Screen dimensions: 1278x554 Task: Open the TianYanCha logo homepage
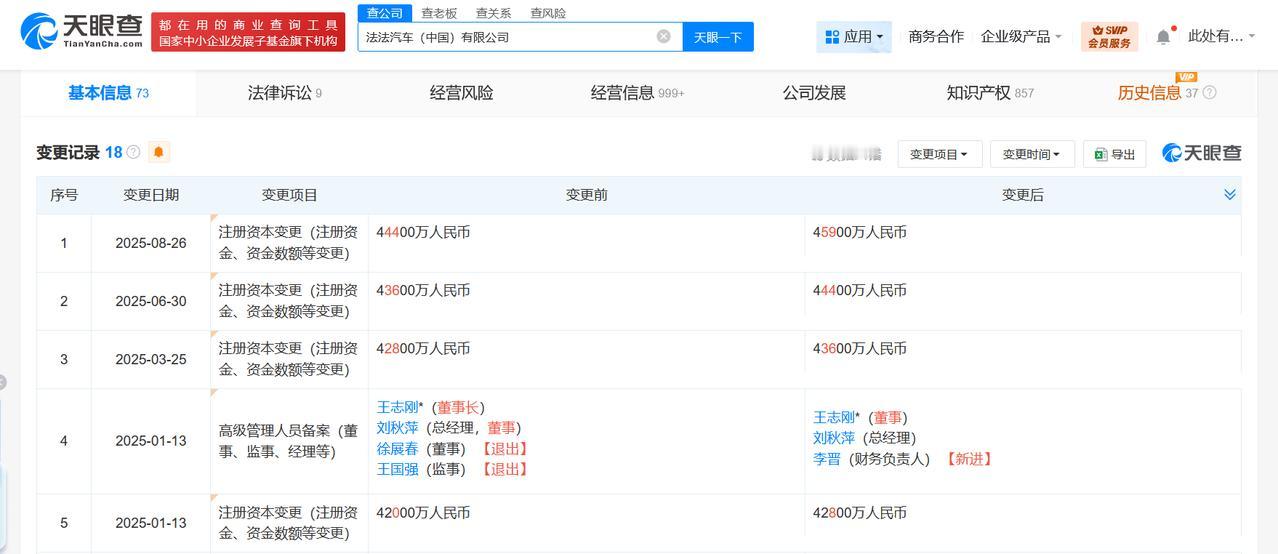(82, 32)
